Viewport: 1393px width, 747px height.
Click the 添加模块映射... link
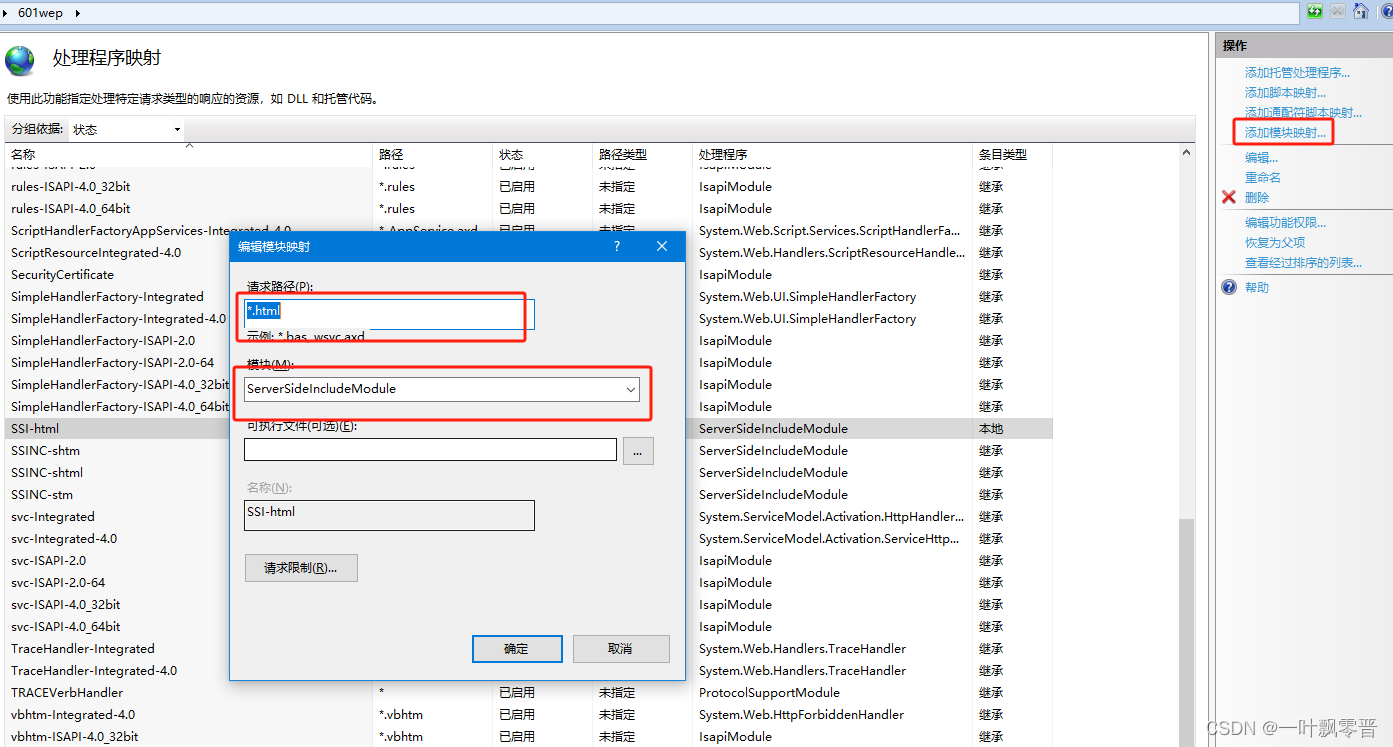1285,133
